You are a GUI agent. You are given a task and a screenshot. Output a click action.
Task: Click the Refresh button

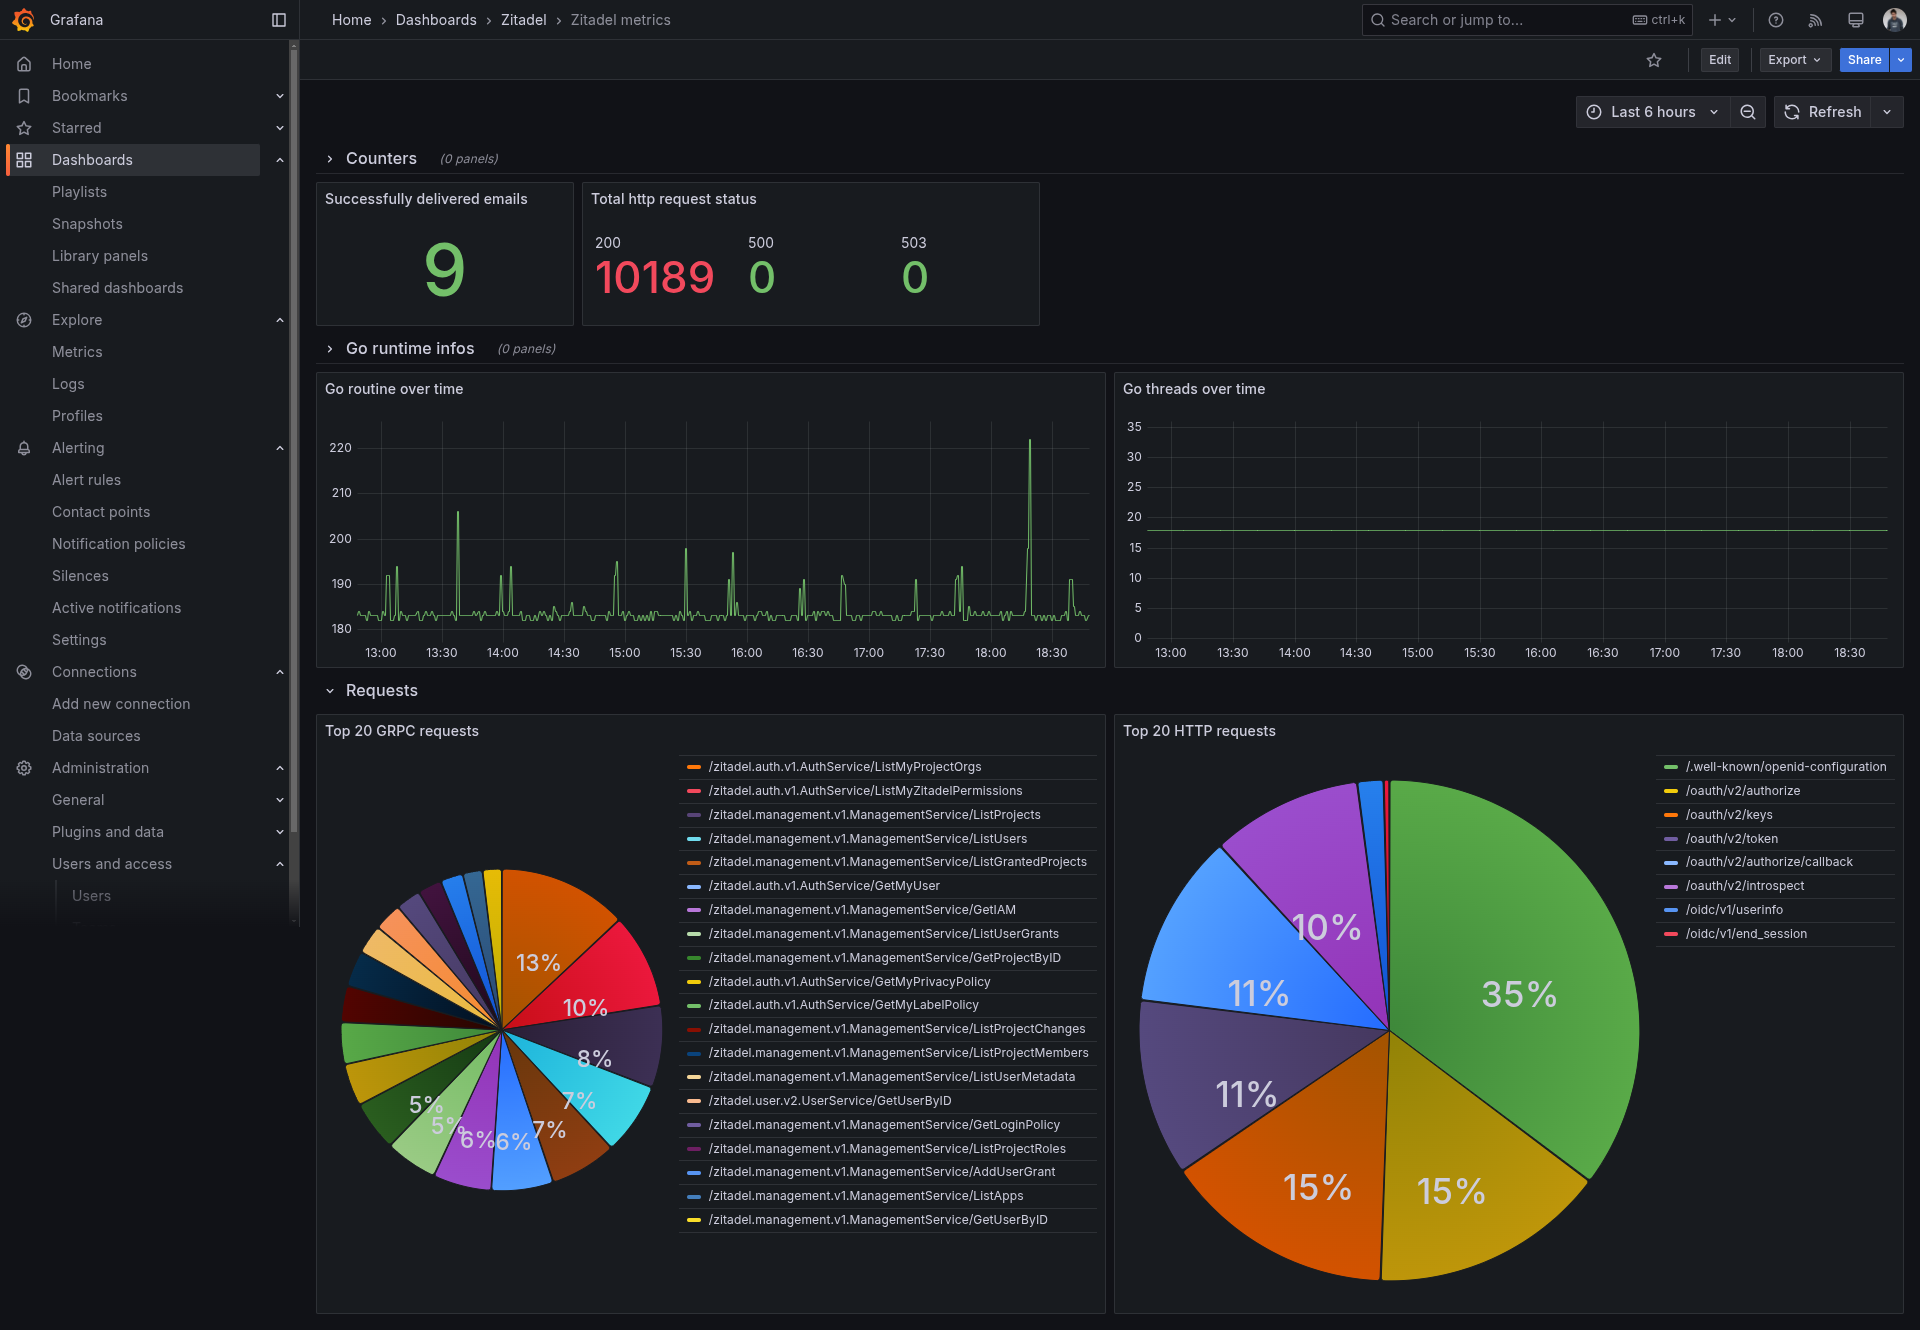1823,112
